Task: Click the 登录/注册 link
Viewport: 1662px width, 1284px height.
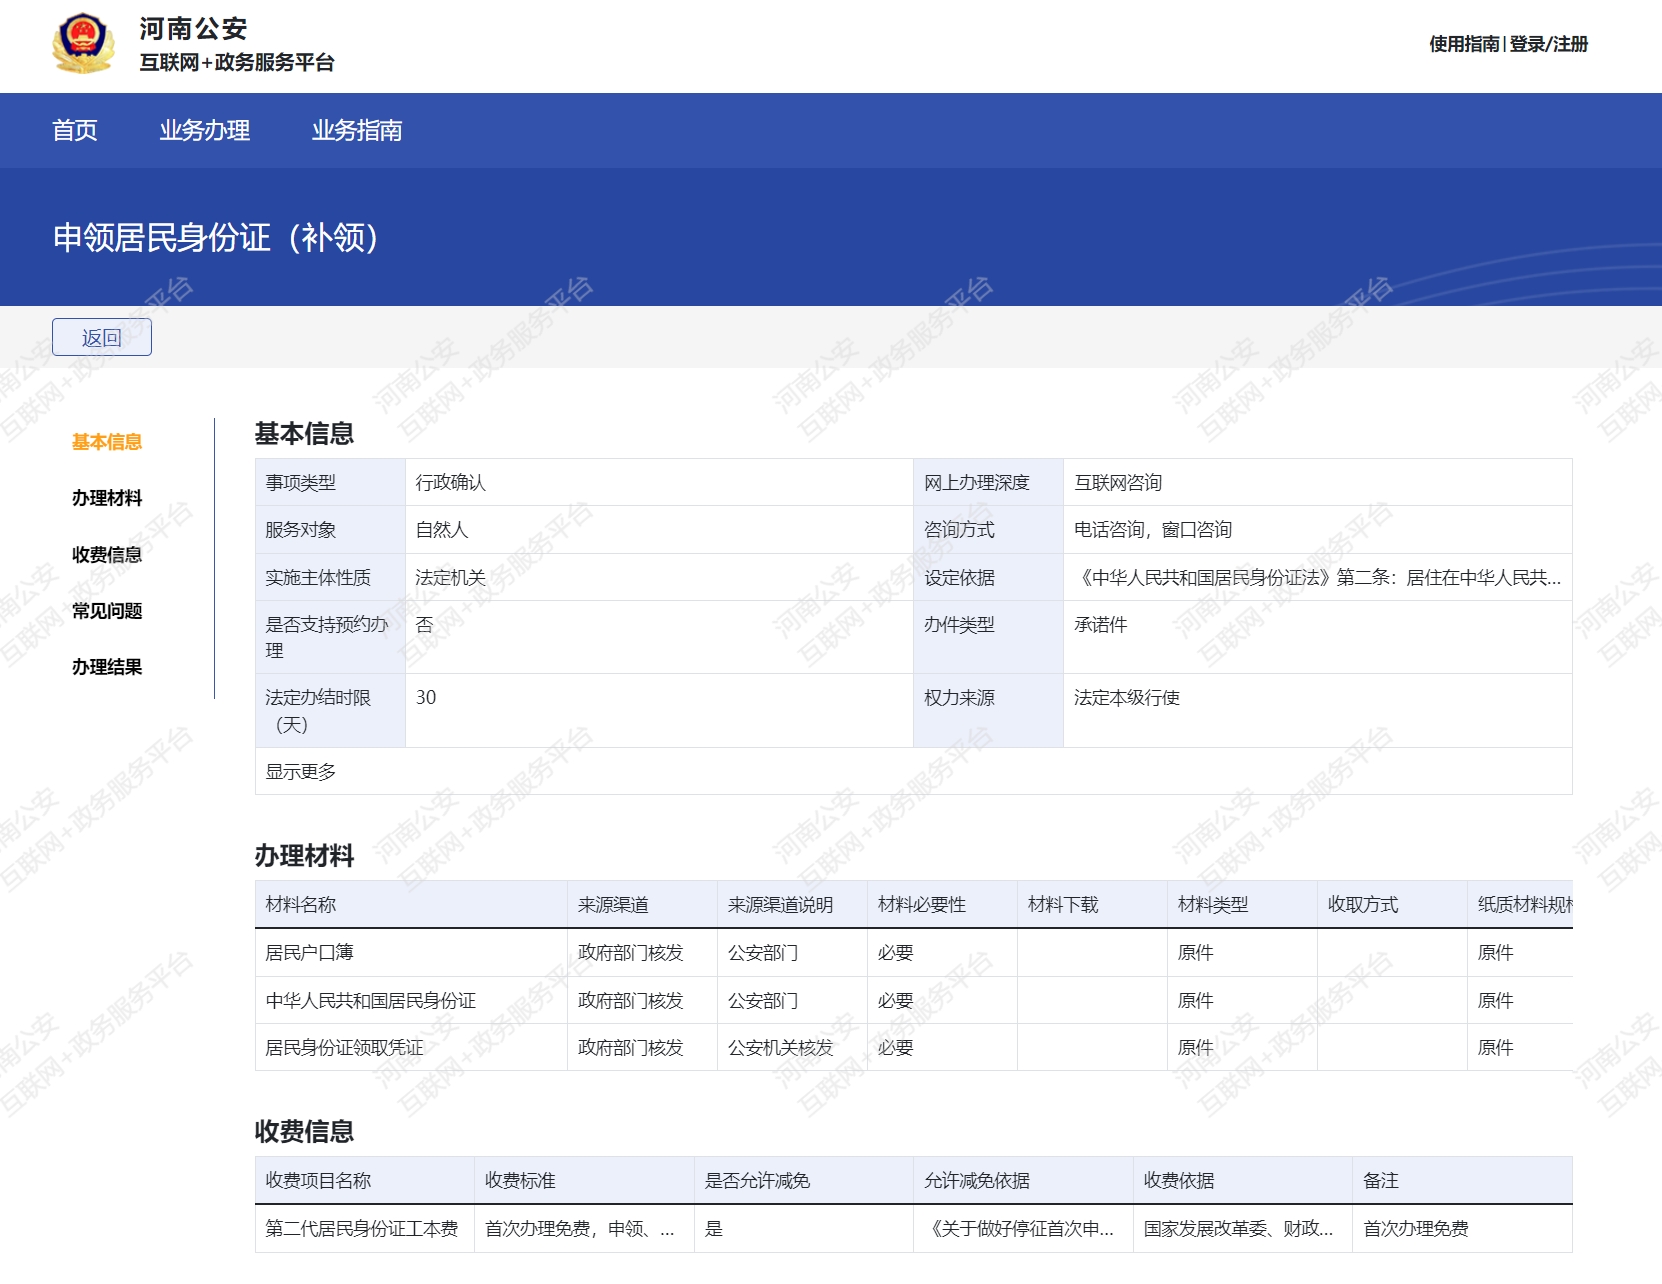Action: 1548,44
